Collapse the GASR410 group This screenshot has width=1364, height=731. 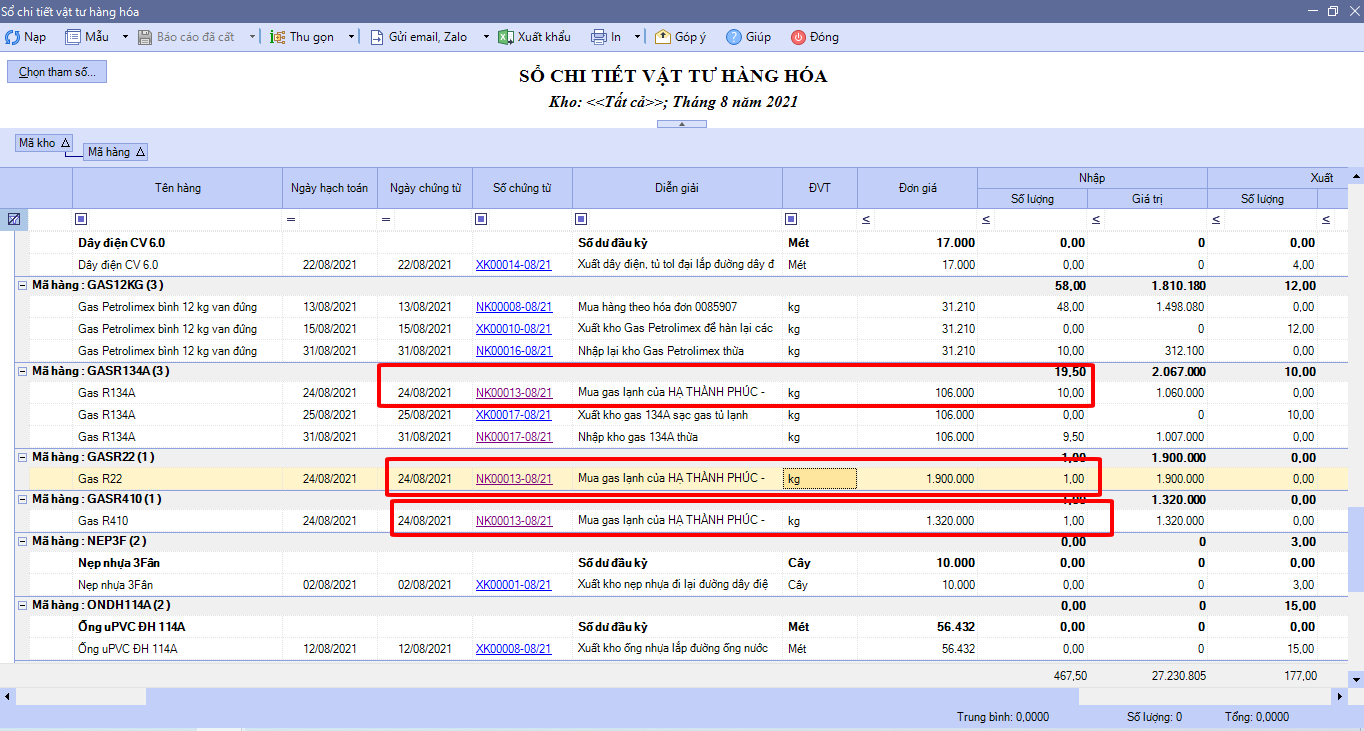tap(23, 499)
